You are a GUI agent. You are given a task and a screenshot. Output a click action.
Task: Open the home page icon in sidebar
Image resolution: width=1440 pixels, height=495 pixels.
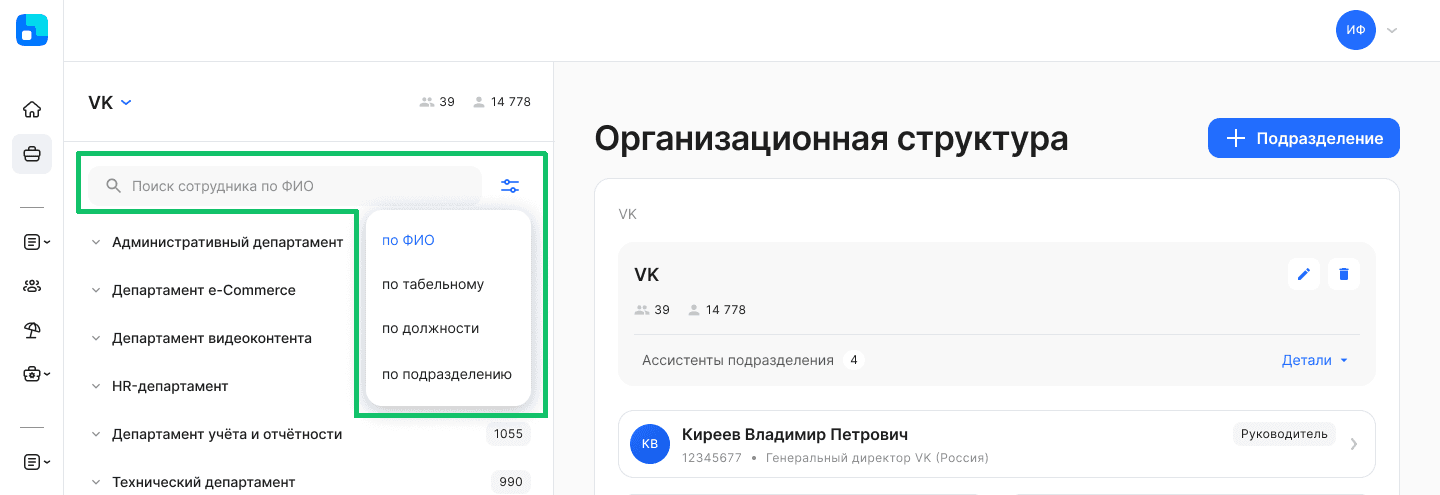tap(32, 109)
